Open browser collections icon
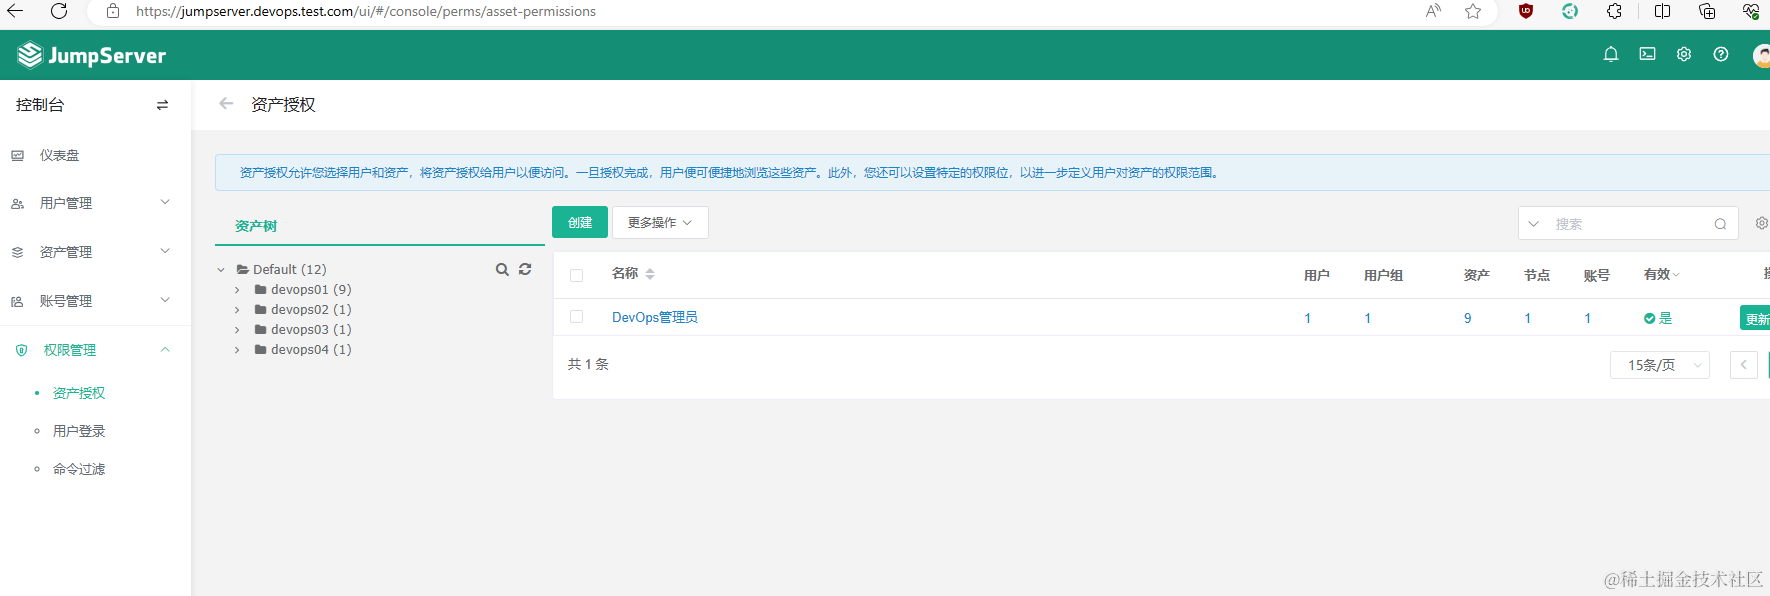This screenshot has height=596, width=1770. pyautogui.click(x=1707, y=11)
